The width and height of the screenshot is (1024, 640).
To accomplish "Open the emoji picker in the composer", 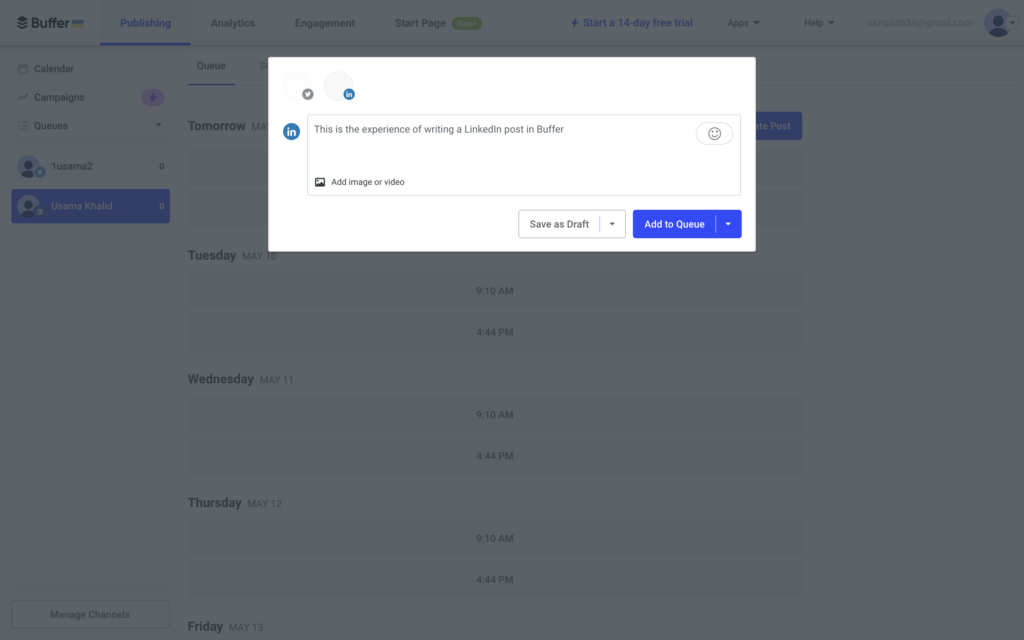I will [714, 133].
